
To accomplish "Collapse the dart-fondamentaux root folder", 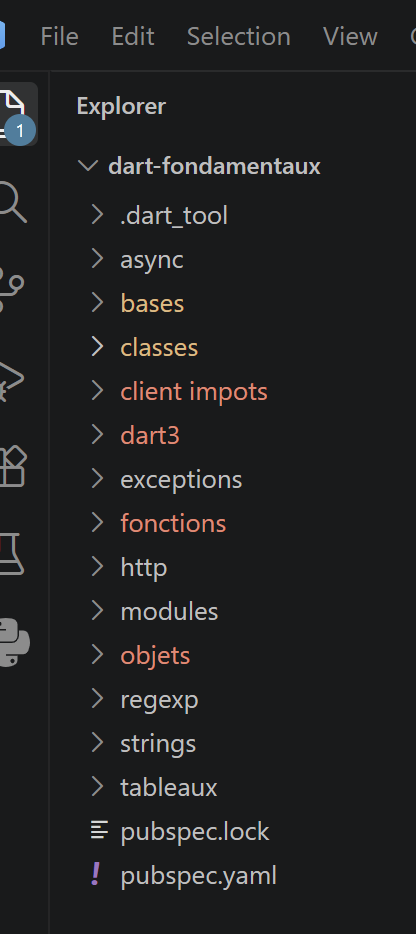I will tap(88, 166).
